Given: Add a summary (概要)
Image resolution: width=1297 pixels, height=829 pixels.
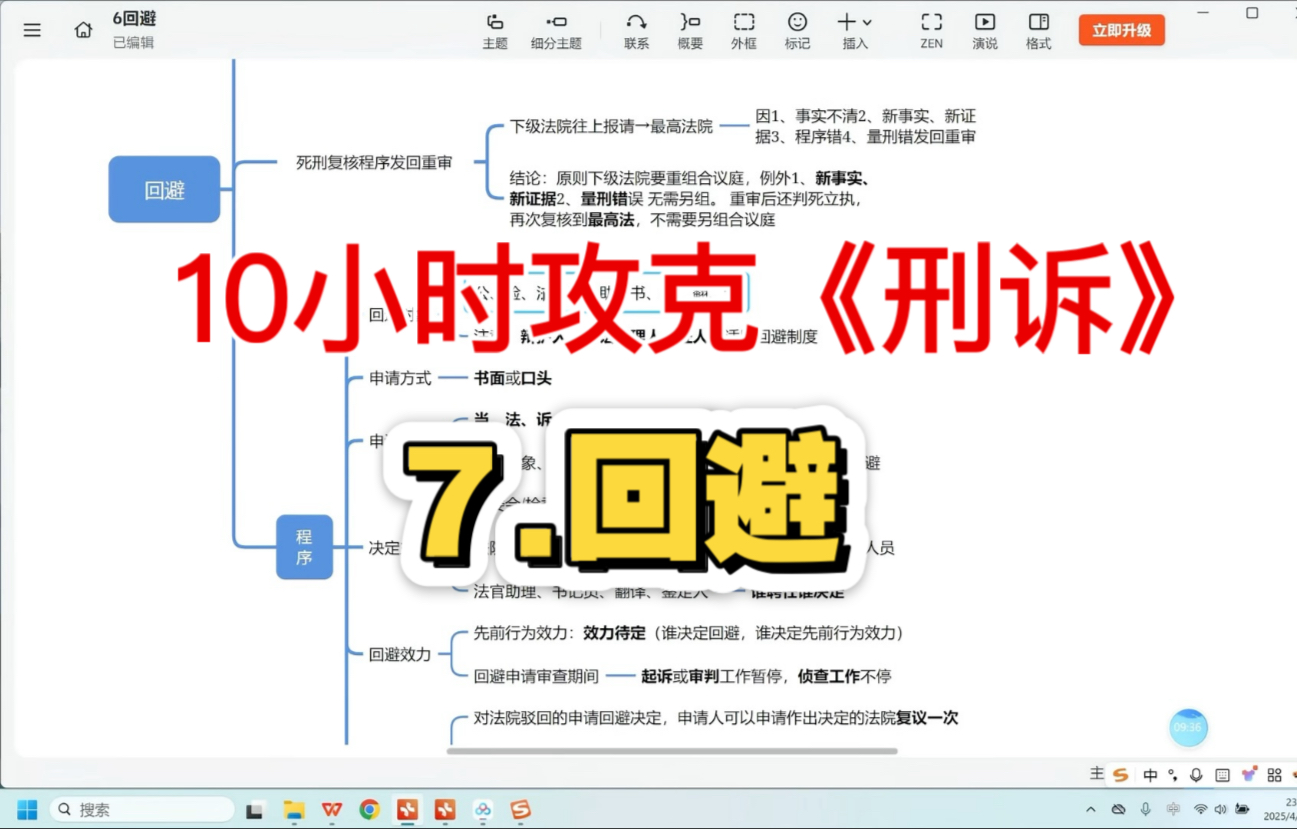Looking at the screenshot, I should [x=690, y=31].
